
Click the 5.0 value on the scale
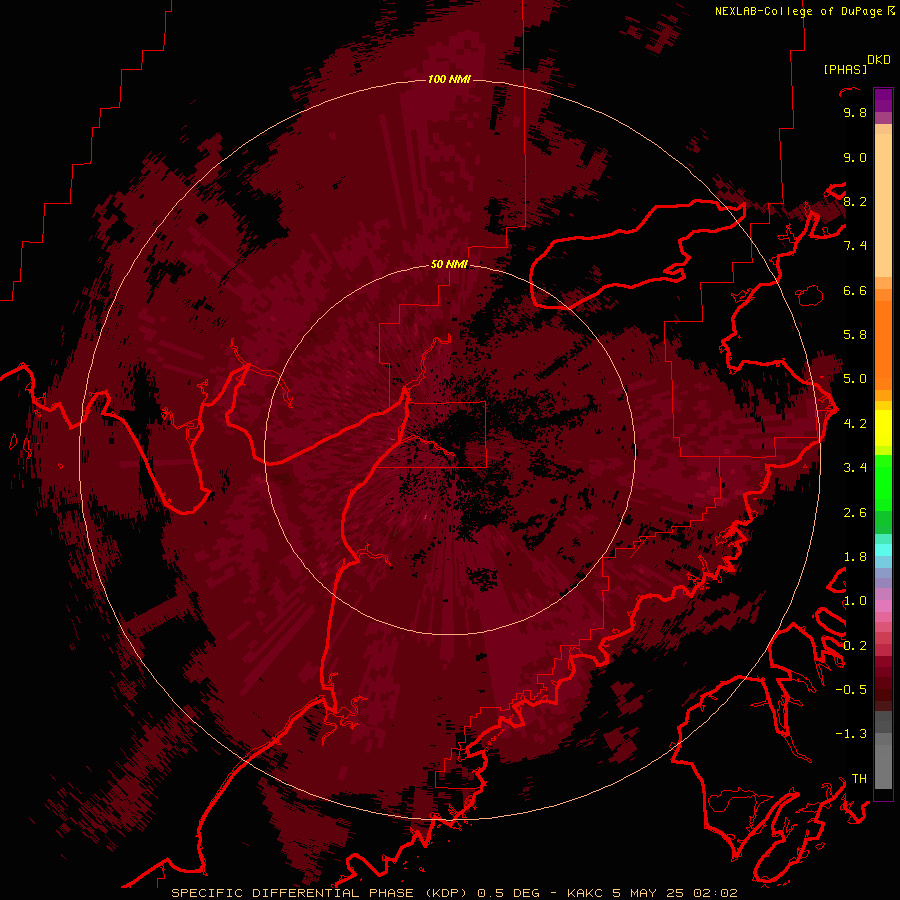[855, 379]
